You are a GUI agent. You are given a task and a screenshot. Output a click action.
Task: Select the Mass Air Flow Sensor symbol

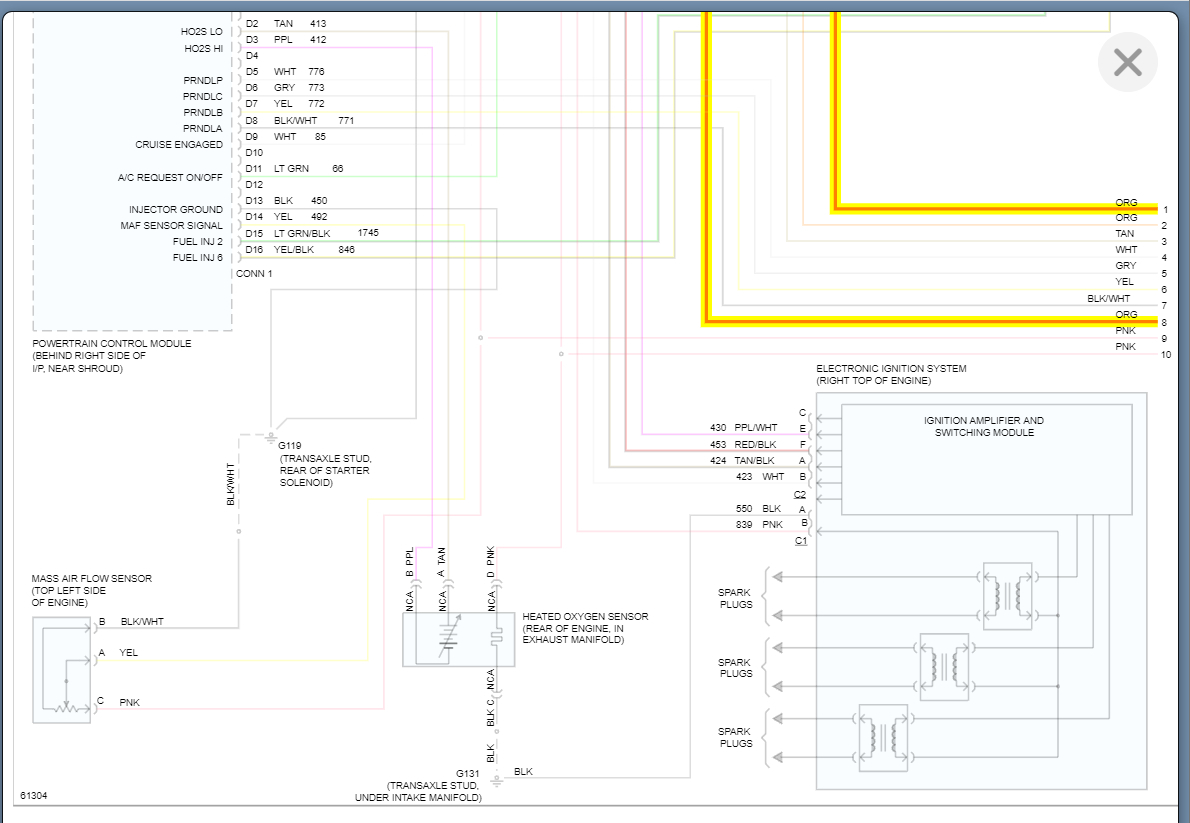tap(62, 670)
